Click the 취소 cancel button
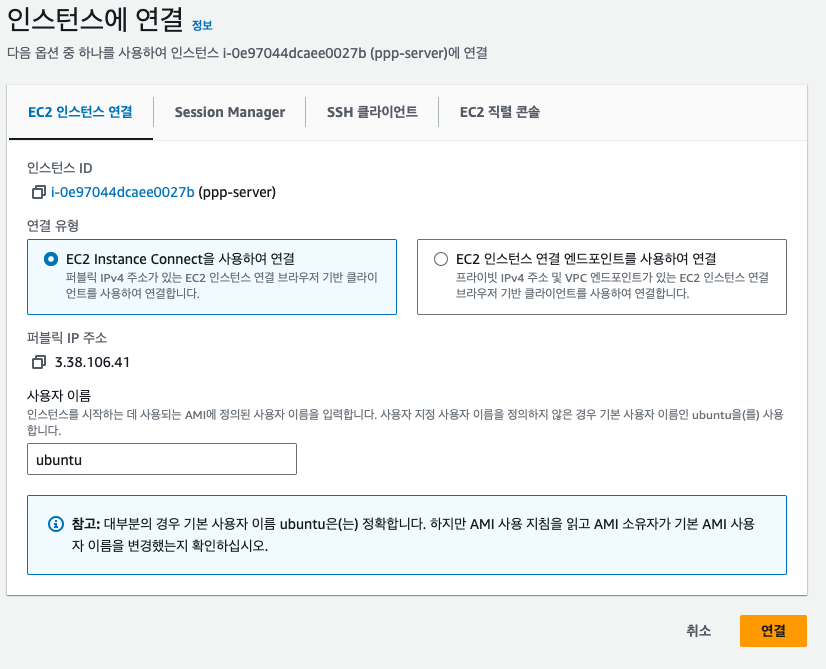 pyautogui.click(x=699, y=631)
